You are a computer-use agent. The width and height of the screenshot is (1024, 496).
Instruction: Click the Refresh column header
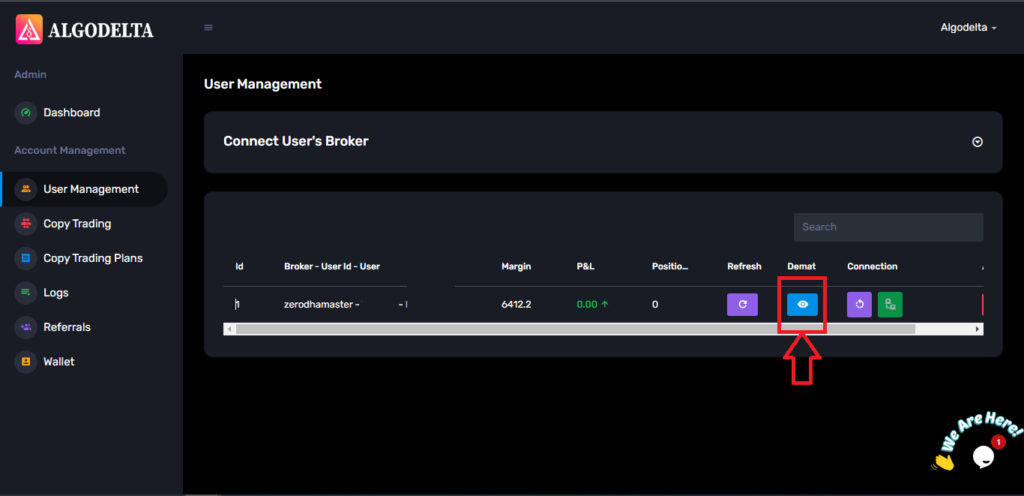point(744,266)
